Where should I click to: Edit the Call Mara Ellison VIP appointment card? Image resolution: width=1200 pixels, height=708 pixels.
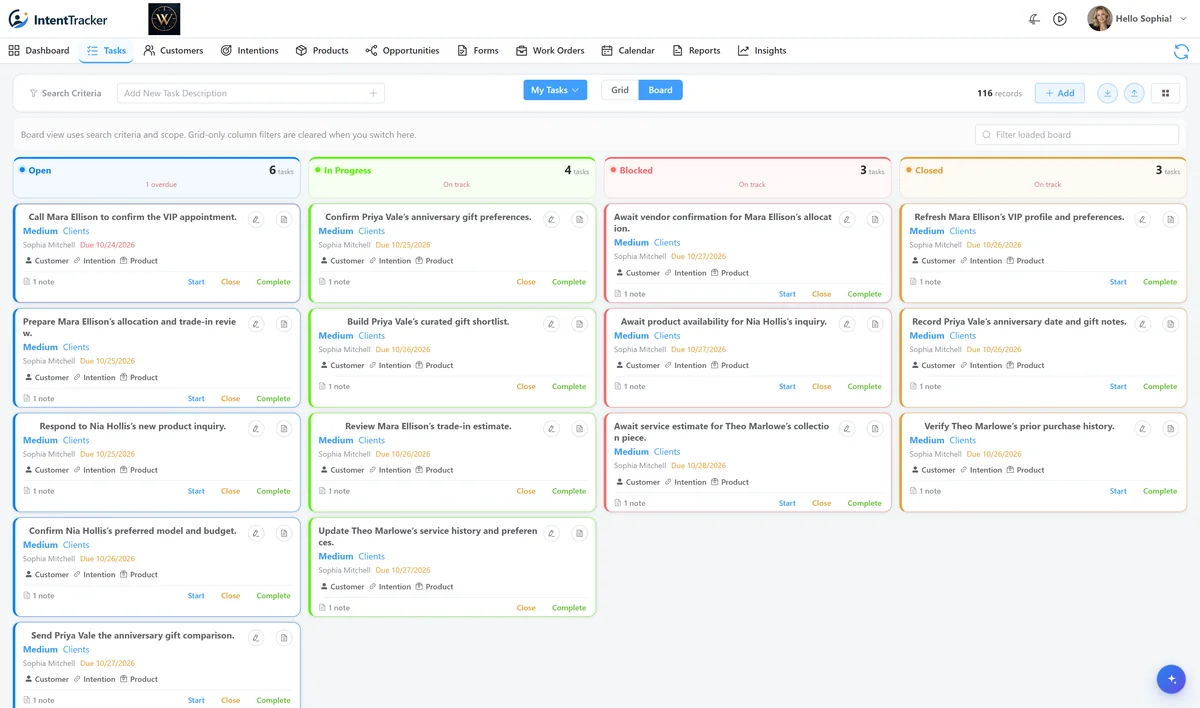[256, 219]
